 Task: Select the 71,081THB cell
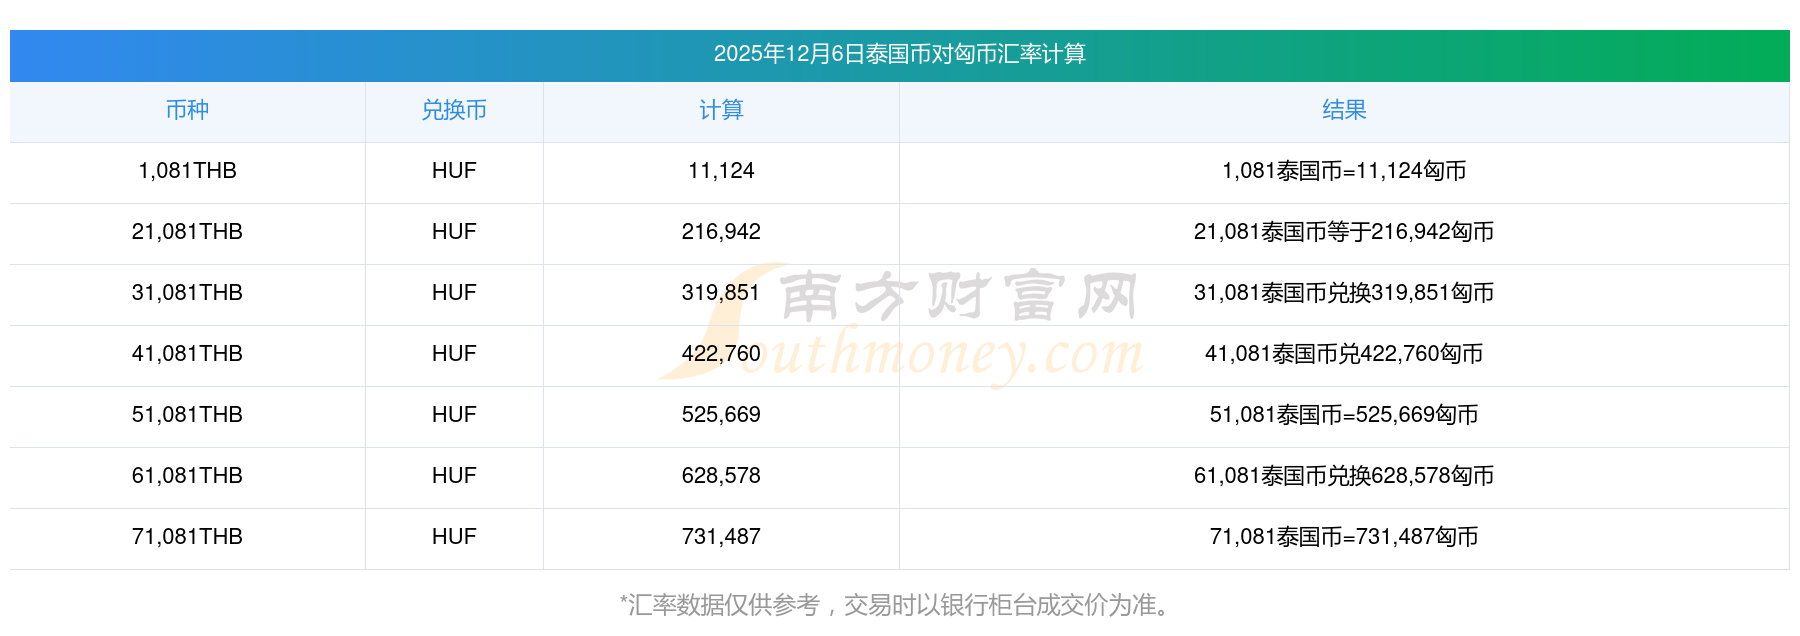click(x=187, y=537)
